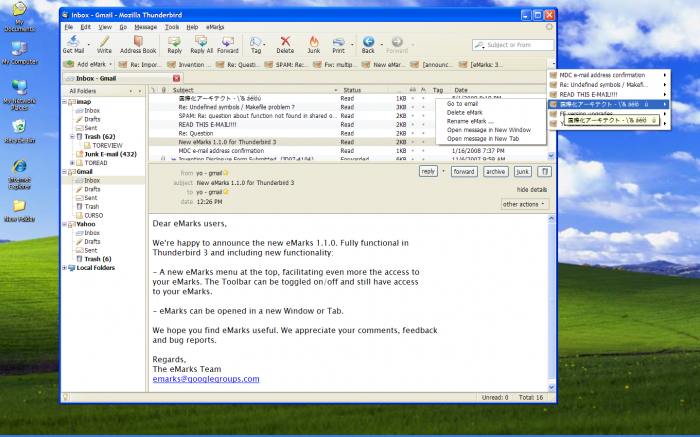The width and height of the screenshot is (700, 437).
Task: Click 'hide details' in message header
Action: point(532,190)
